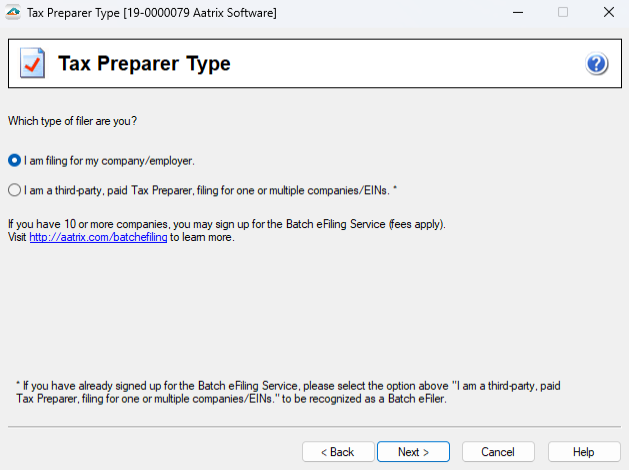Click the bold Tax Preparer Type heading

click(x=144, y=64)
